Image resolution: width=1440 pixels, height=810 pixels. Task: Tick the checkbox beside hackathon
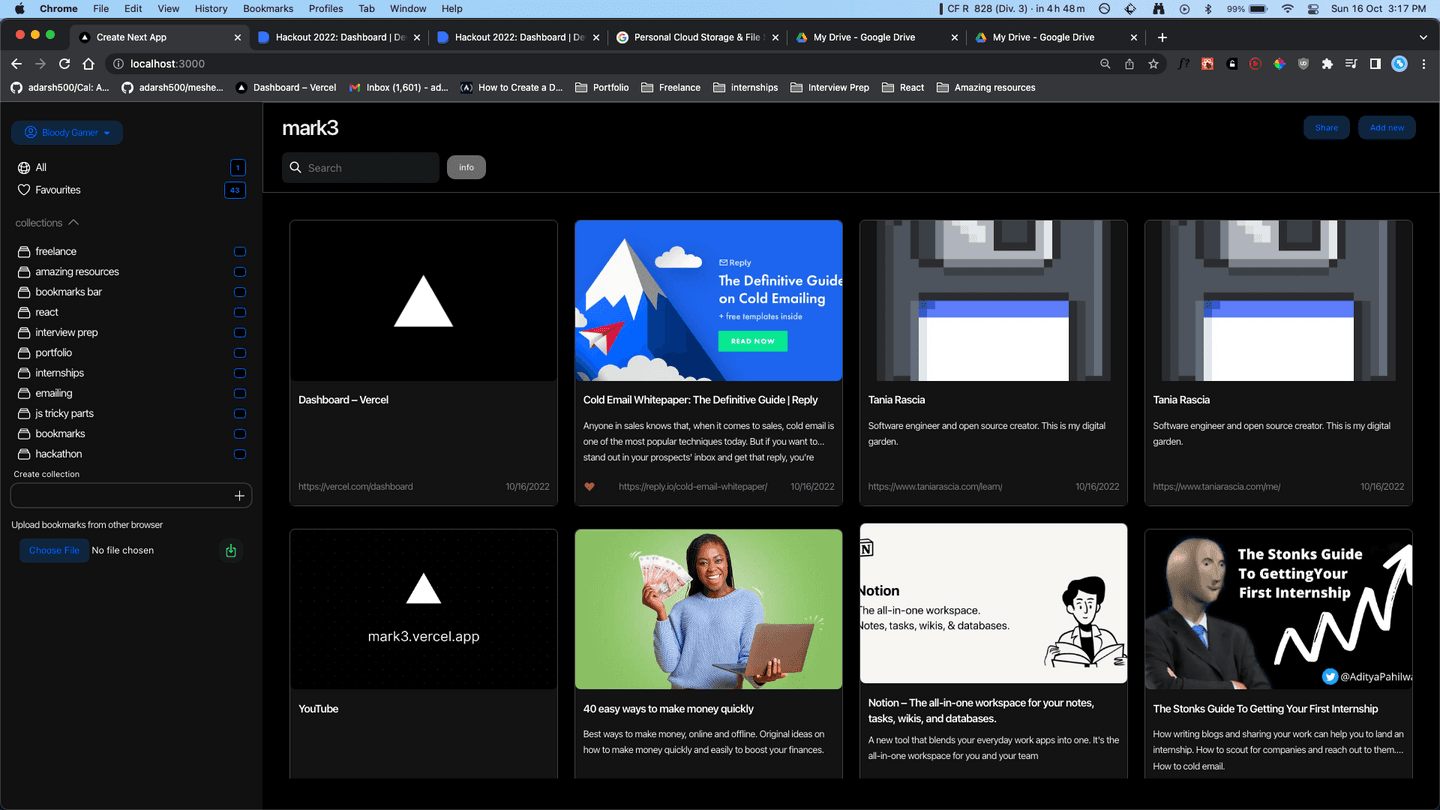pyautogui.click(x=240, y=454)
